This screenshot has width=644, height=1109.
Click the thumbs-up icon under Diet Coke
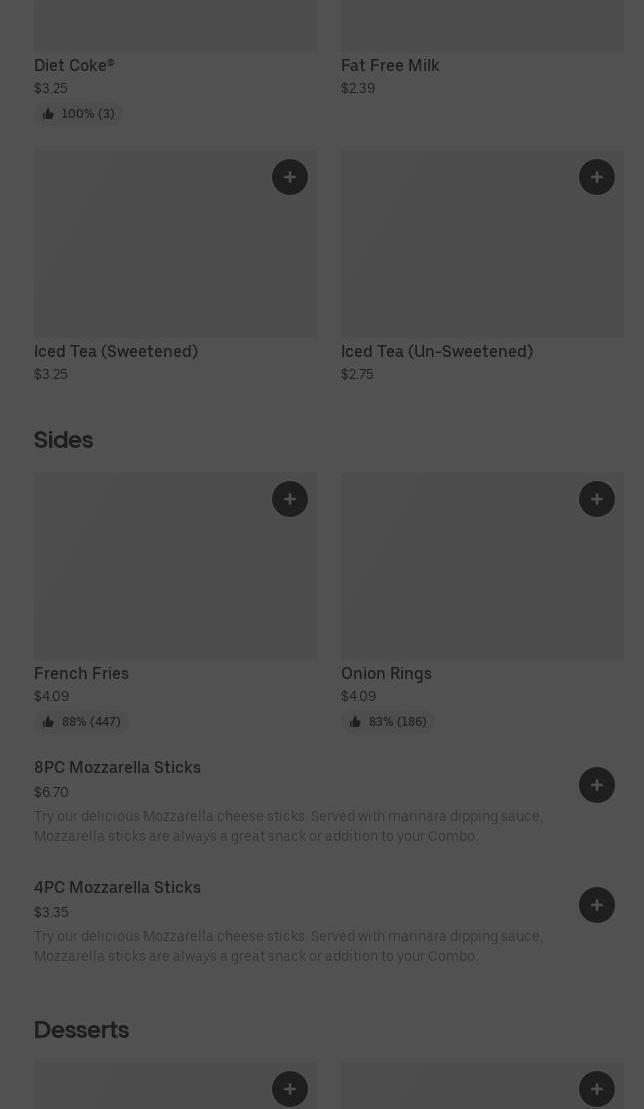(x=48, y=114)
